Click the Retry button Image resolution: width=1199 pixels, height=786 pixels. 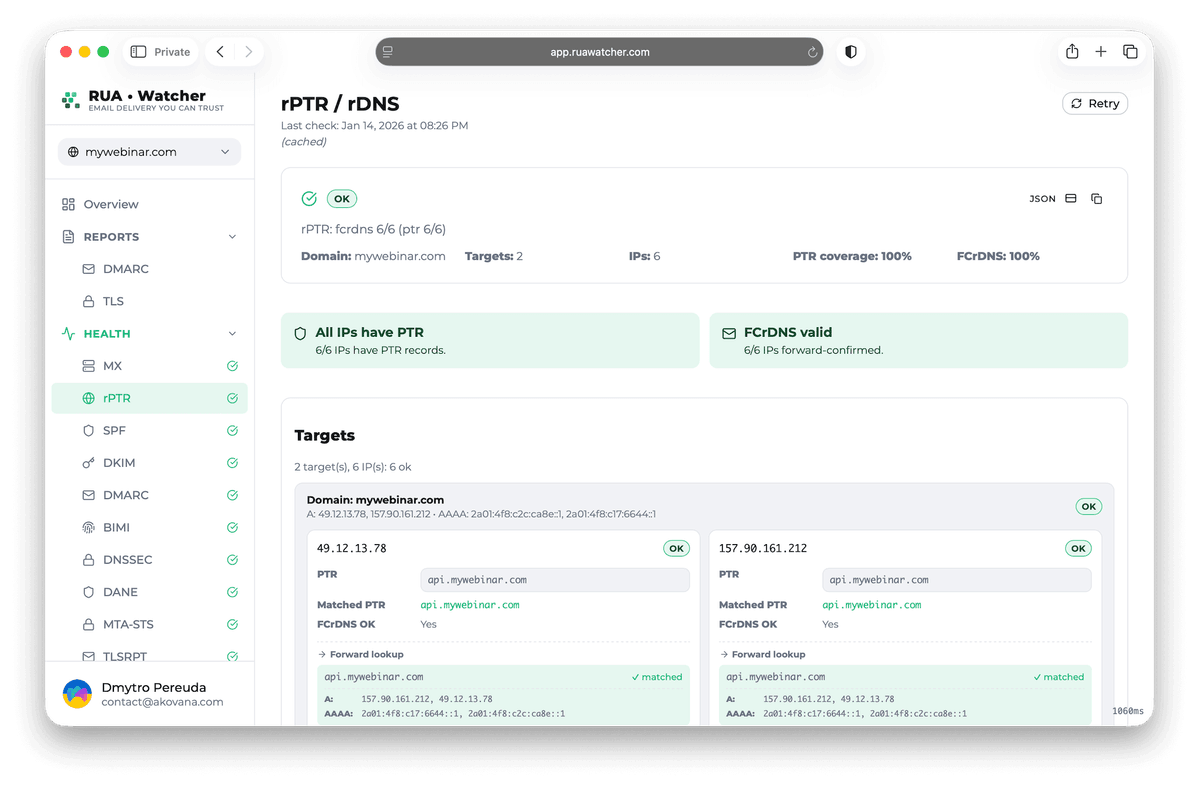[x=1094, y=104]
